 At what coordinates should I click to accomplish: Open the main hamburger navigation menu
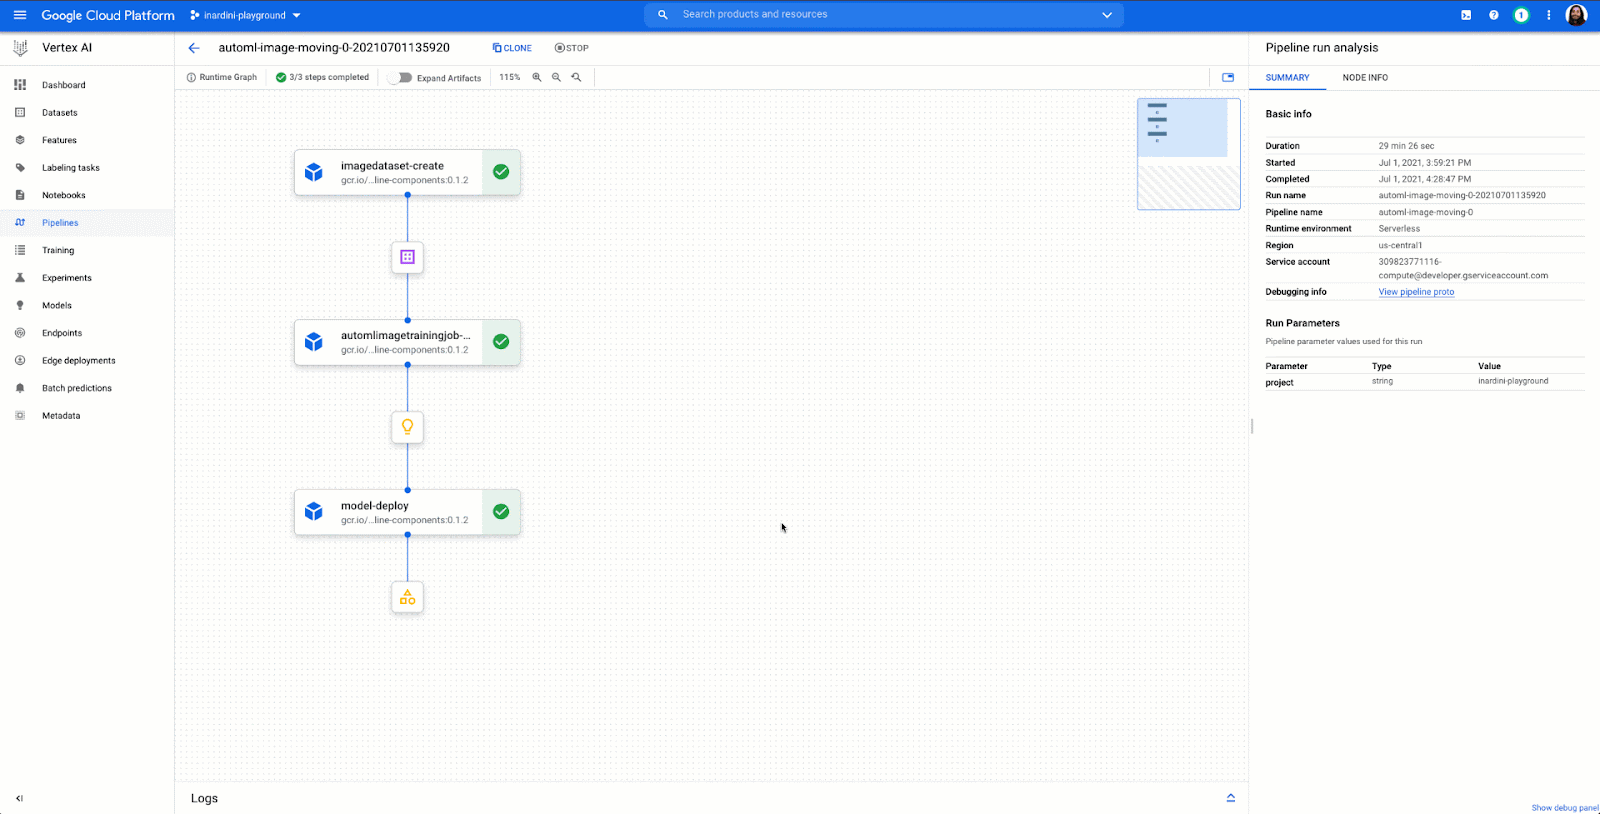(x=20, y=15)
